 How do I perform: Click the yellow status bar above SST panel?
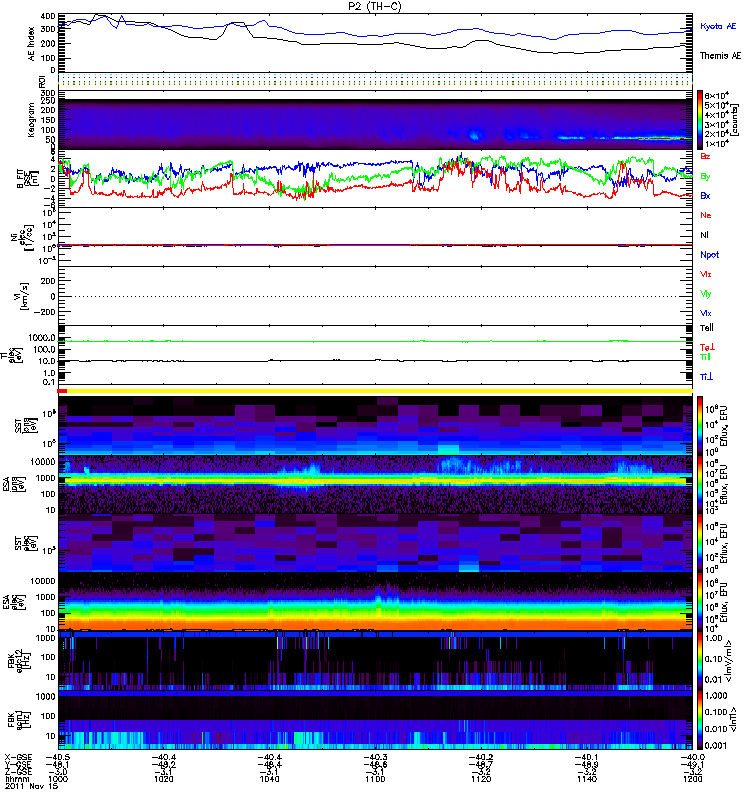(x=380, y=391)
